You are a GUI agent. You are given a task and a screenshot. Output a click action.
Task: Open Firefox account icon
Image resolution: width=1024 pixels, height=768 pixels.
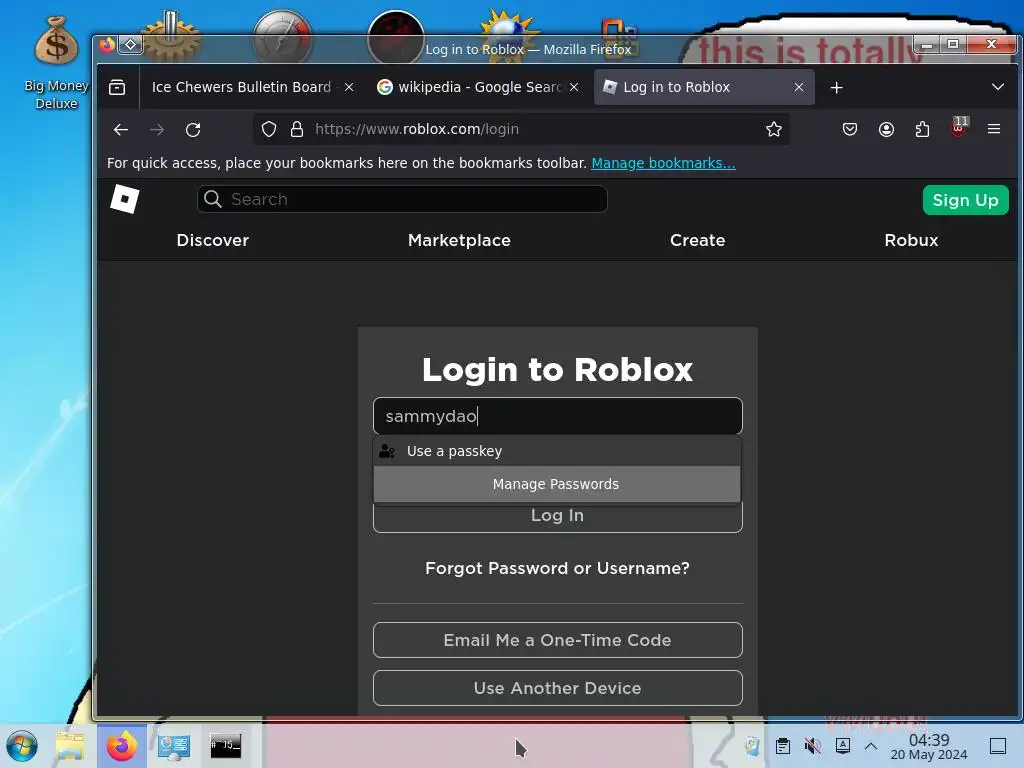[x=886, y=129]
